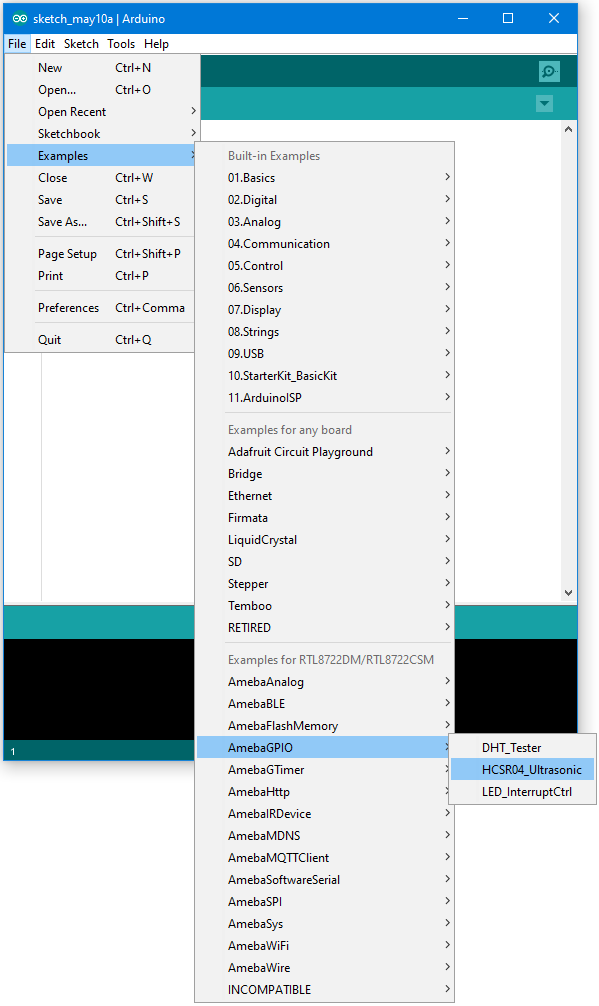This screenshot has height=1006, width=599.
Task: Open AmebaAnalog examples submenu
Action: click(x=325, y=682)
